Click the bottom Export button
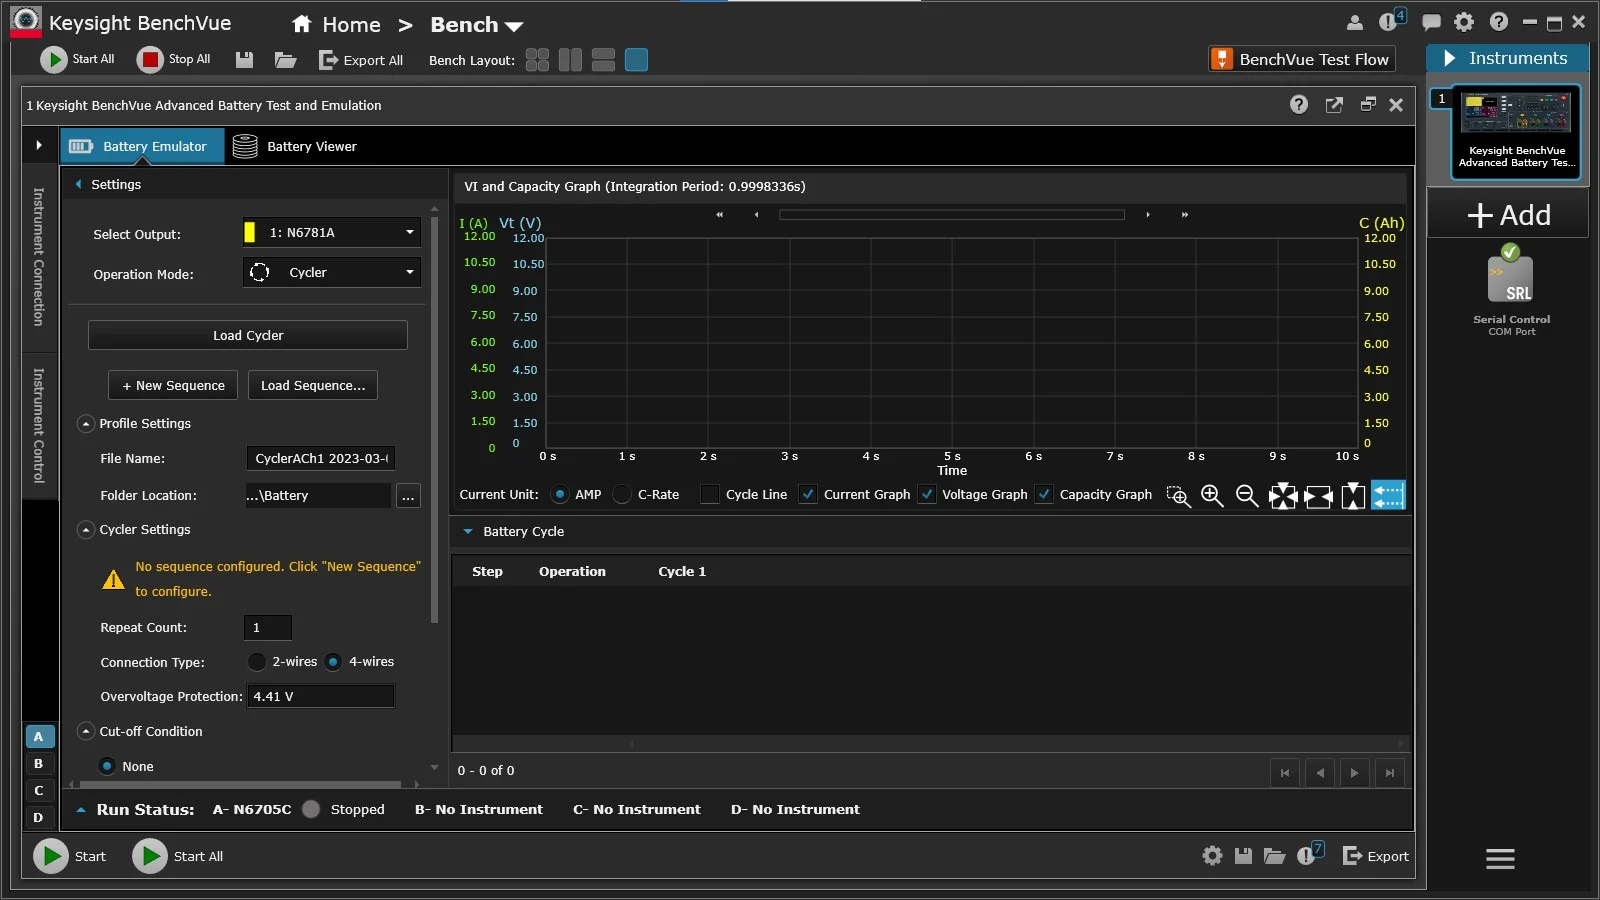The width and height of the screenshot is (1600, 900). (x=1376, y=856)
